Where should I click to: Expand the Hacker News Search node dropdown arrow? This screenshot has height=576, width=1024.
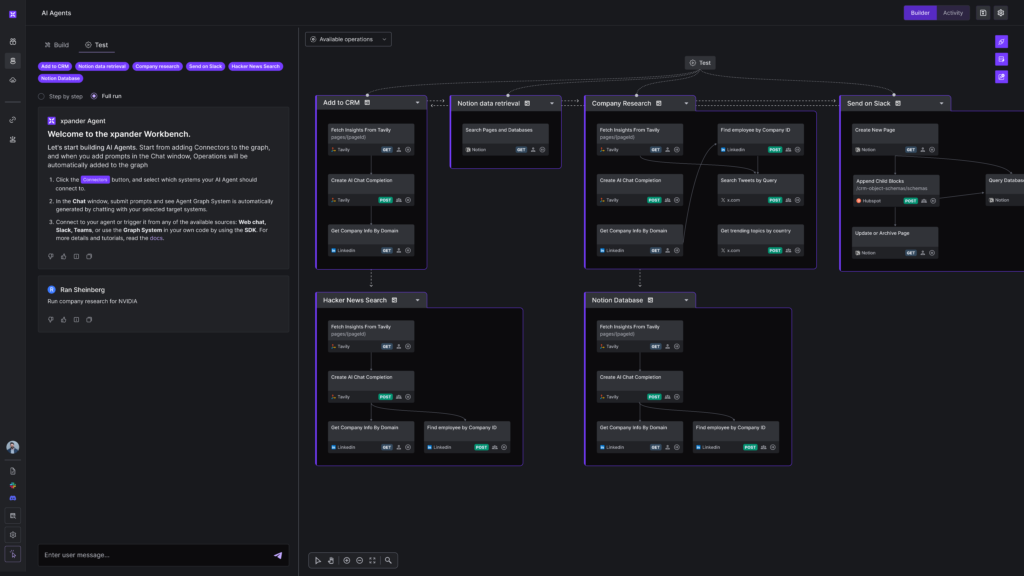tap(417, 300)
